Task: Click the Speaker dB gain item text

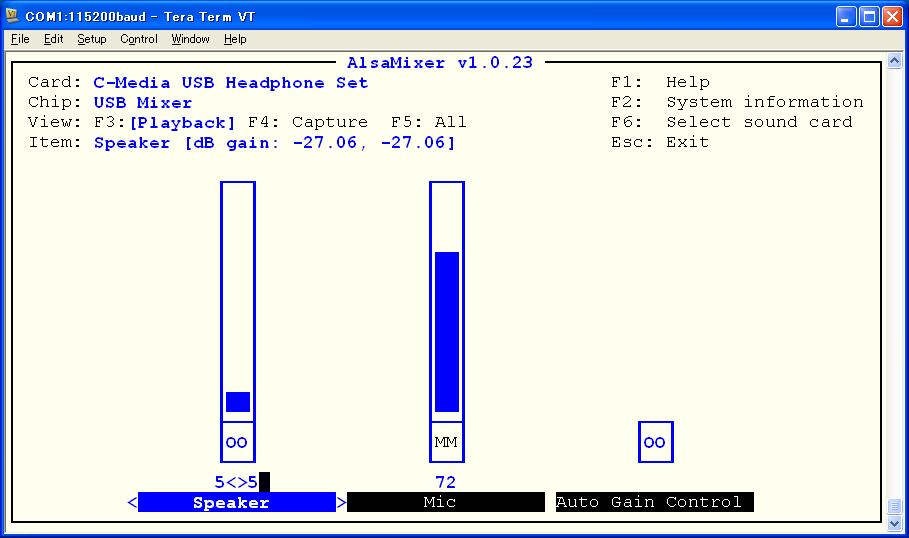Action: [x=275, y=143]
